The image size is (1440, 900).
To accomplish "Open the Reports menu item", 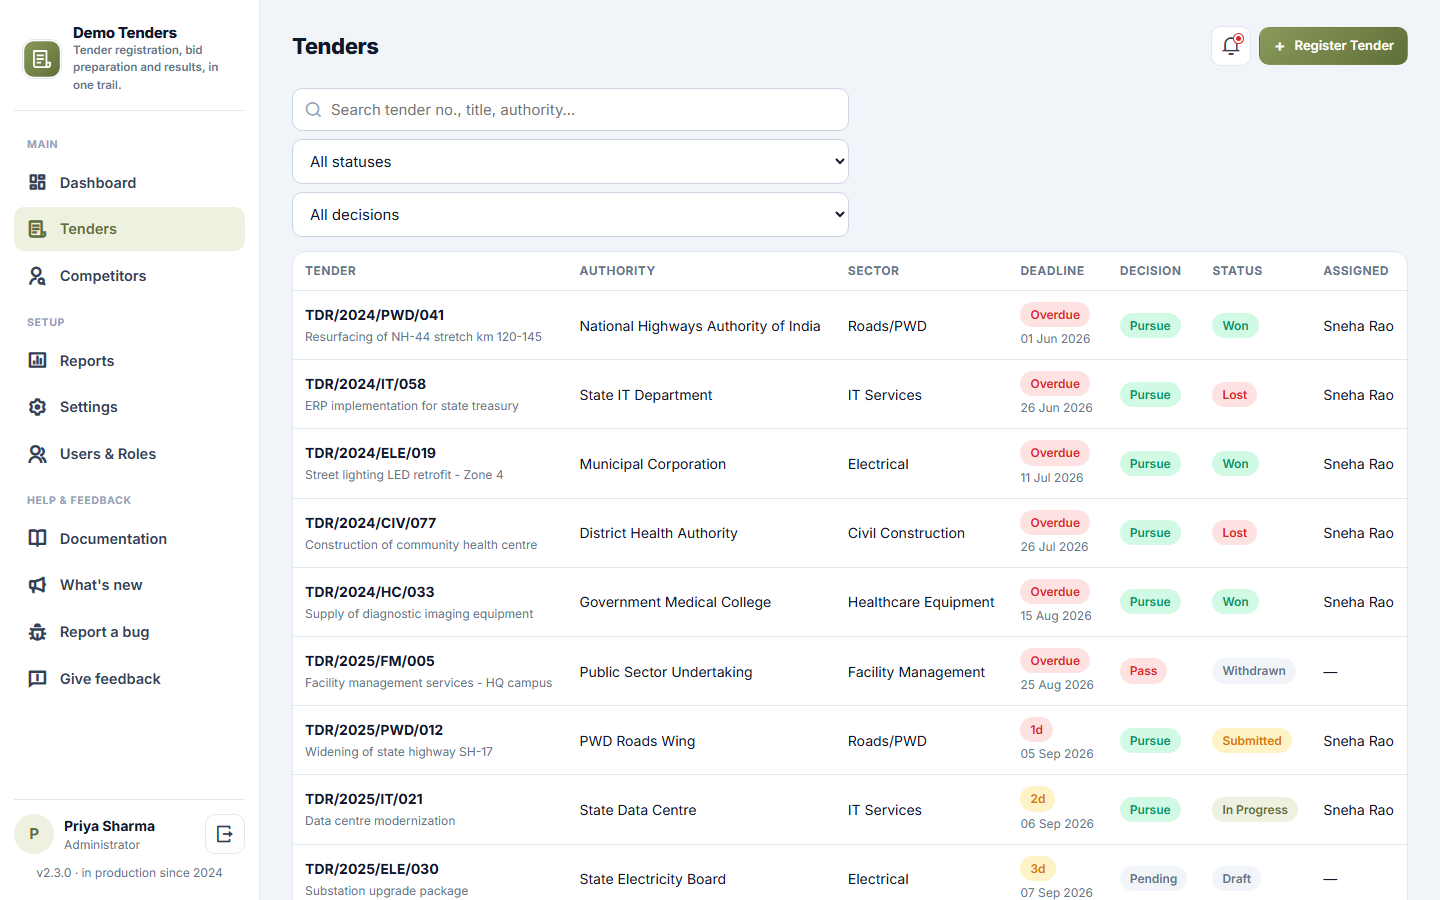I will point(129,360).
